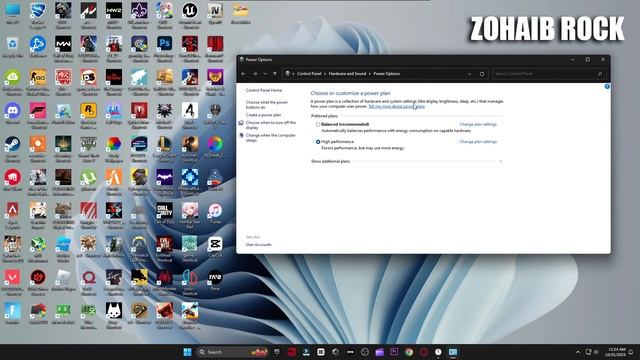Open Recycle Bin on the desktop
The height and width of the screenshot is (360, 640).
13,47
